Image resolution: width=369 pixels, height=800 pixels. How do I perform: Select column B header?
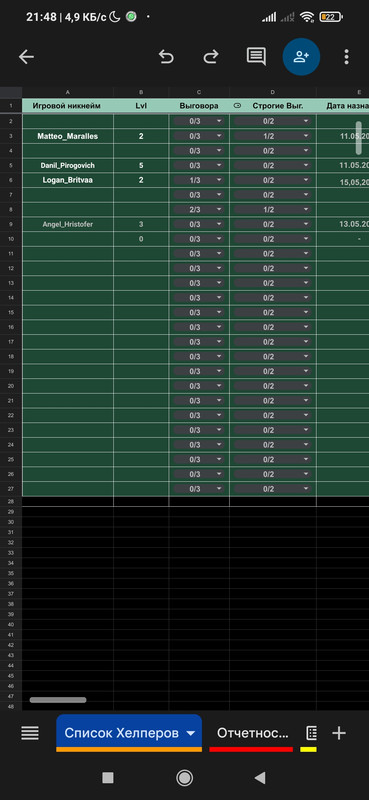[141, 92]
